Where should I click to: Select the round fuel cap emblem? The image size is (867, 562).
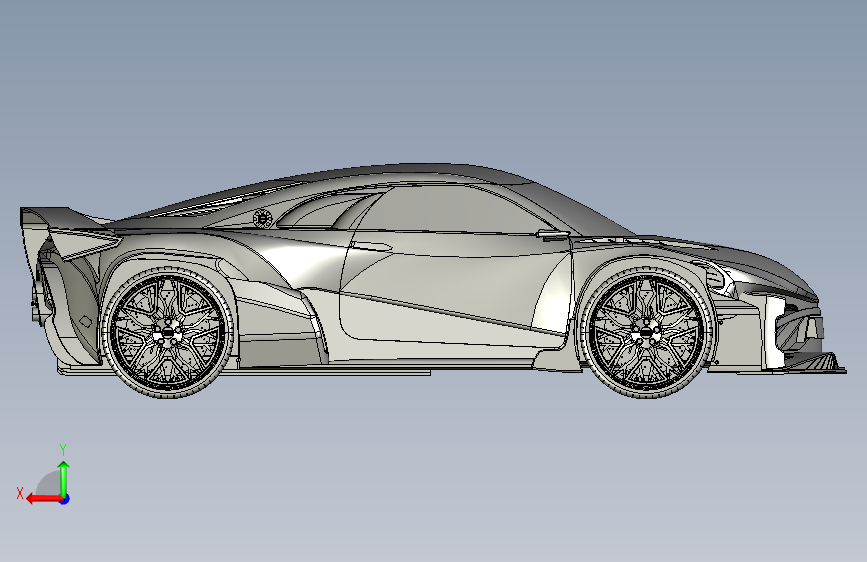point(263,219)
